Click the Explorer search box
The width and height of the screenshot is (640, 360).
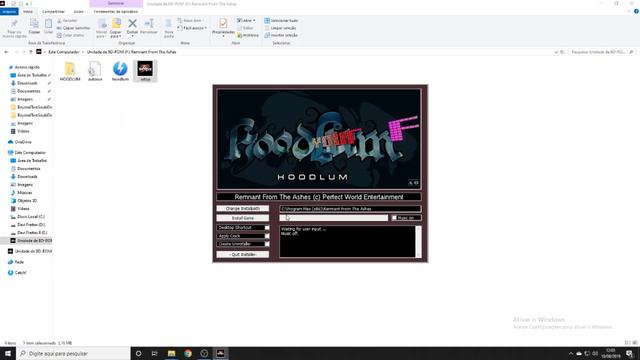coord(602,52)
